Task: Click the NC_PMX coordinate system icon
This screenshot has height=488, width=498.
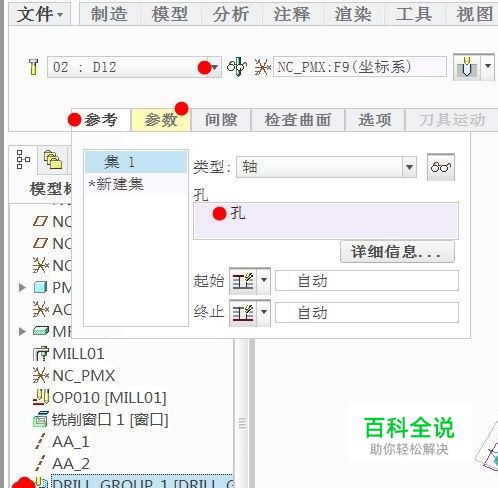Action: [x=41, y=376]
